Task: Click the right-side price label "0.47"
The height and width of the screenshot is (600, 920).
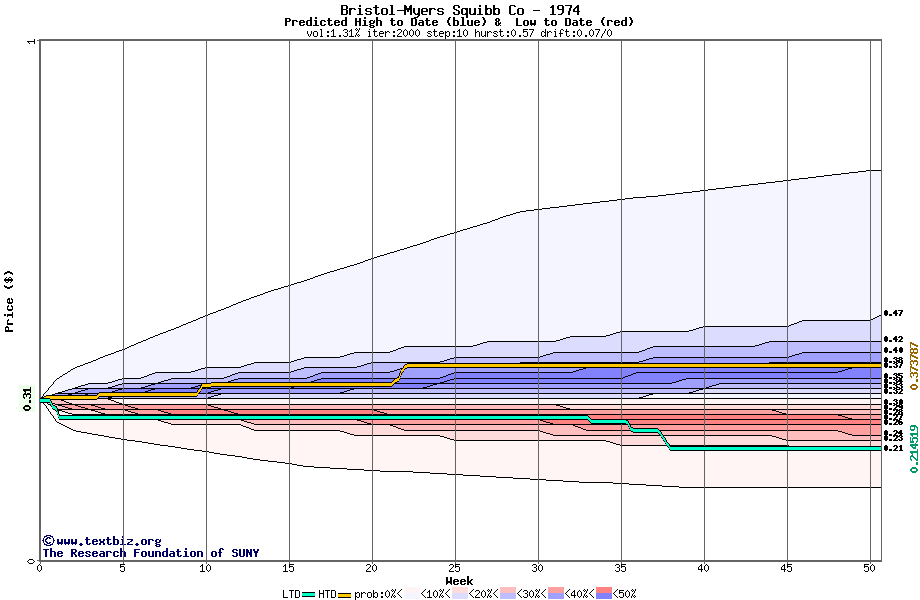Action: (894, 313)
